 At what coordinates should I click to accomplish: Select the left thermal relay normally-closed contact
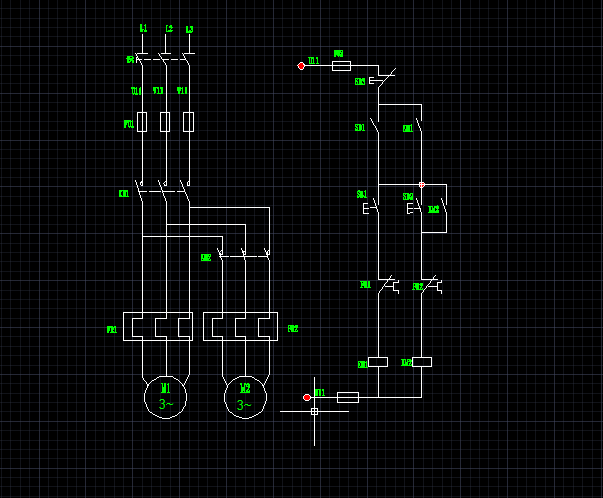(388, 285)
